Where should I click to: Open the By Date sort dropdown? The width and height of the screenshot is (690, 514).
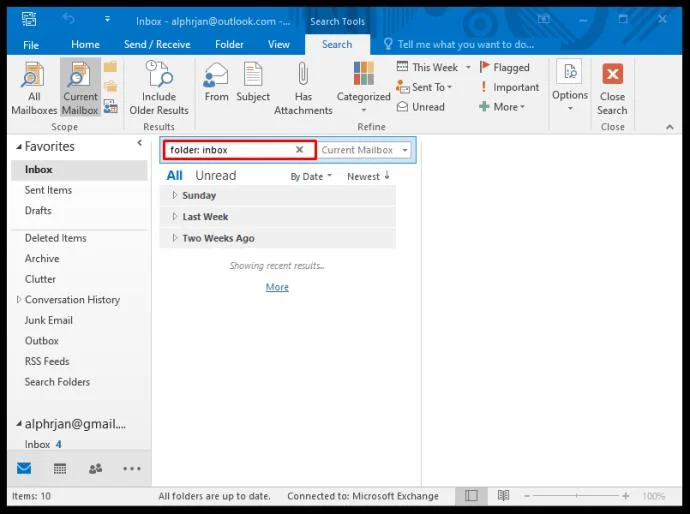point(311,176)
